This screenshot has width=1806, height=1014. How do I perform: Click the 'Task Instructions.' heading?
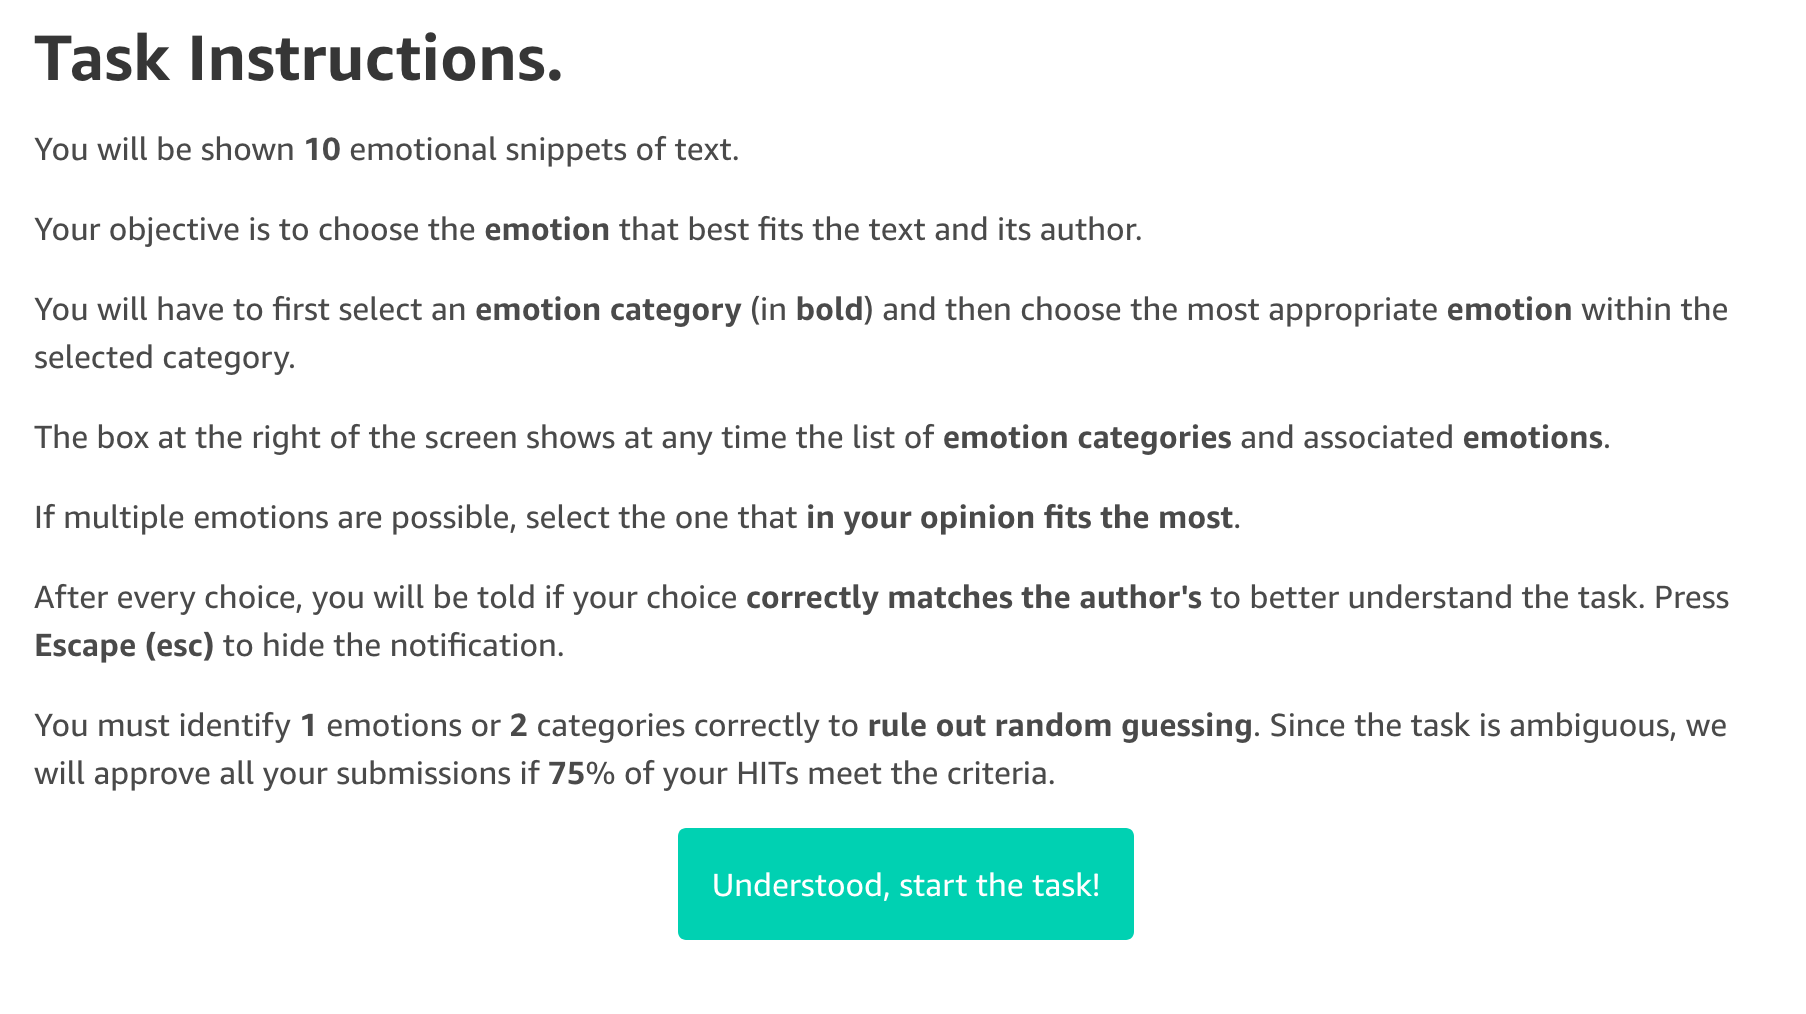[299, 59]
